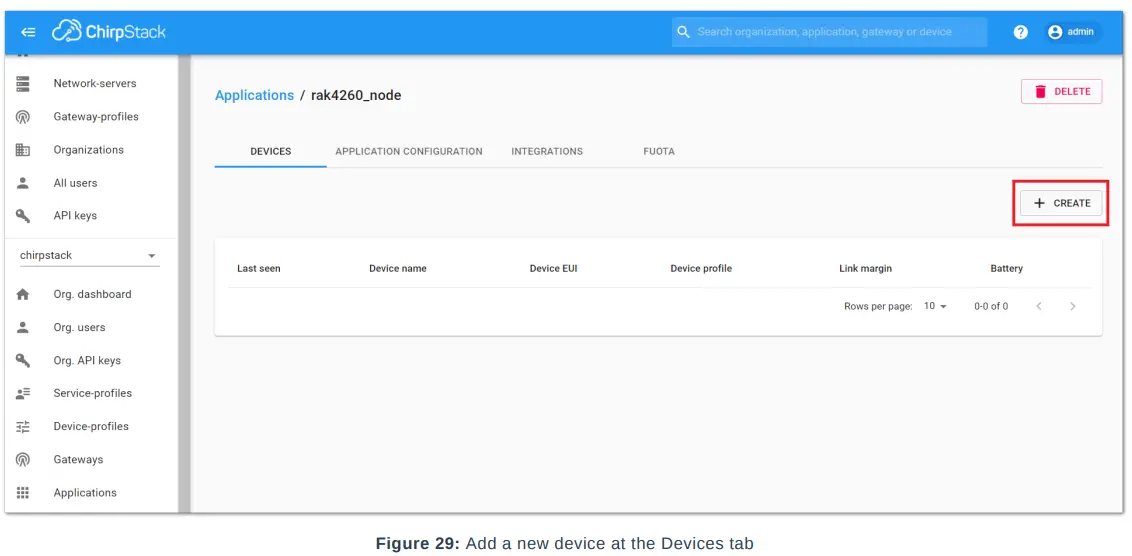The image size is (1132, 556).
Task: Click the Link margin column header
Action: point(866,269)
